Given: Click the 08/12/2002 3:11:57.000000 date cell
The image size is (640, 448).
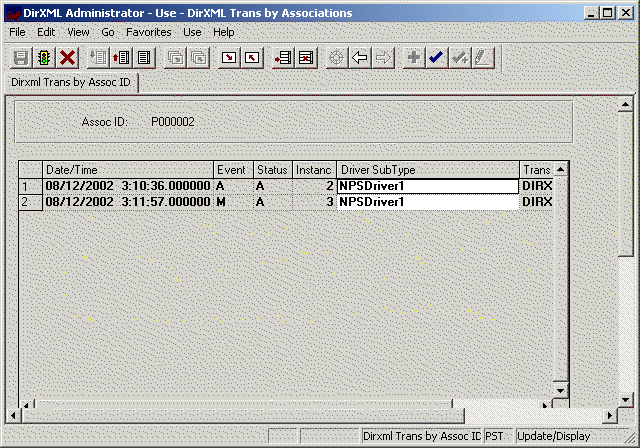Looking at the screenshot, I should pos(128,202).
